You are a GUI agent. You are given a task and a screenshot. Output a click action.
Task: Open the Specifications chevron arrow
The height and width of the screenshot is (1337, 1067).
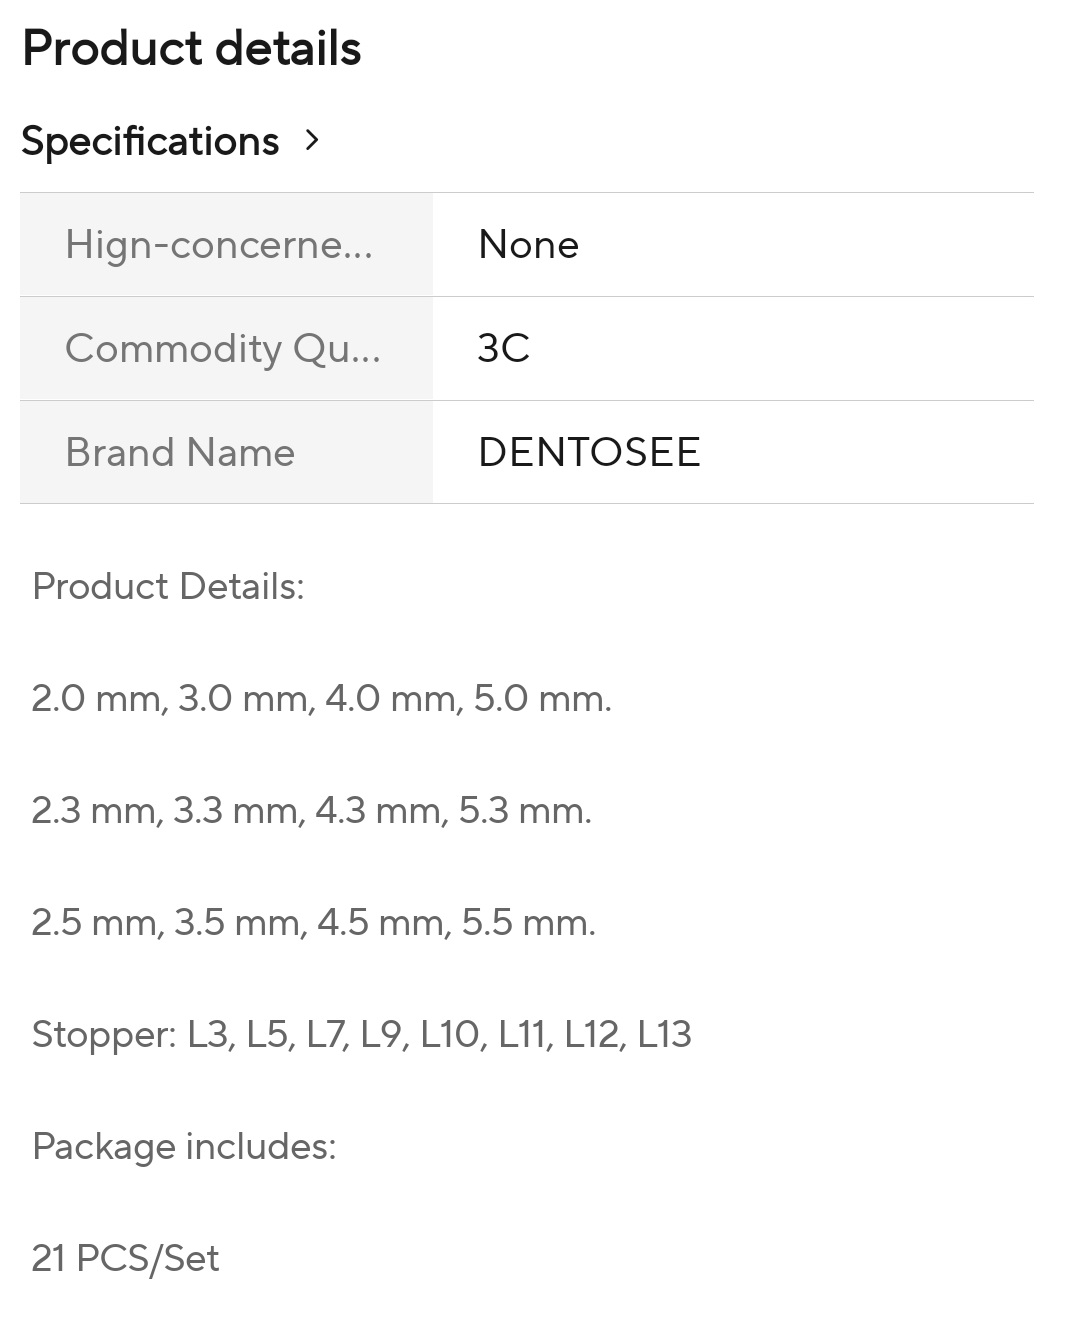pos(312,141)
